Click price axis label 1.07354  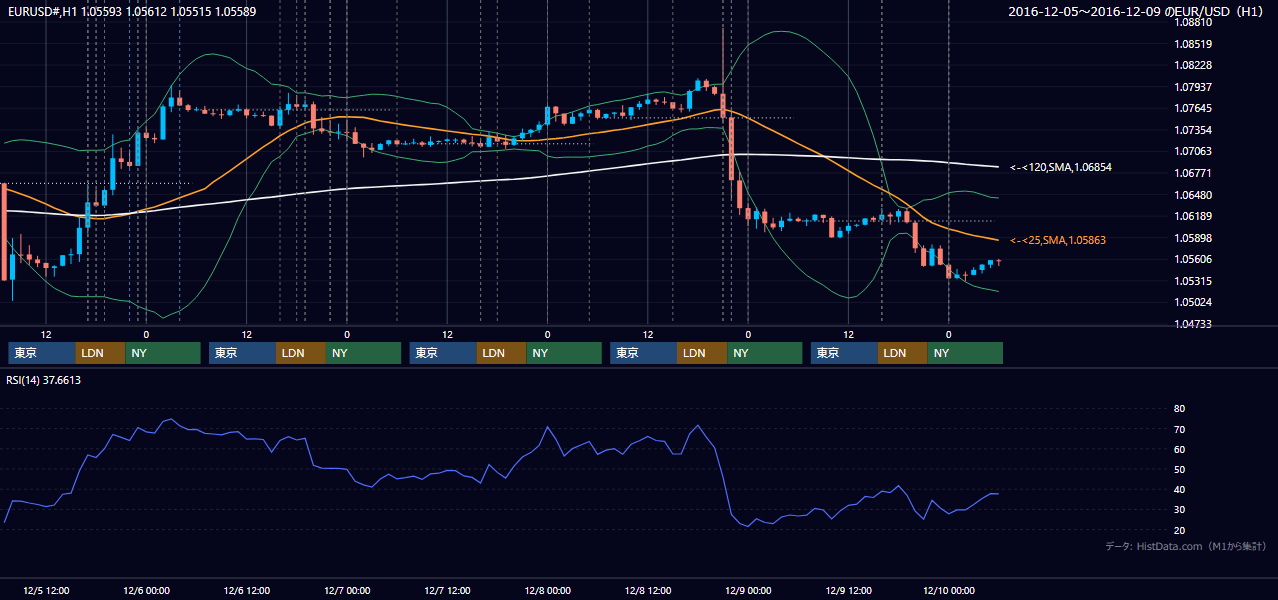tap(1193, 130)
